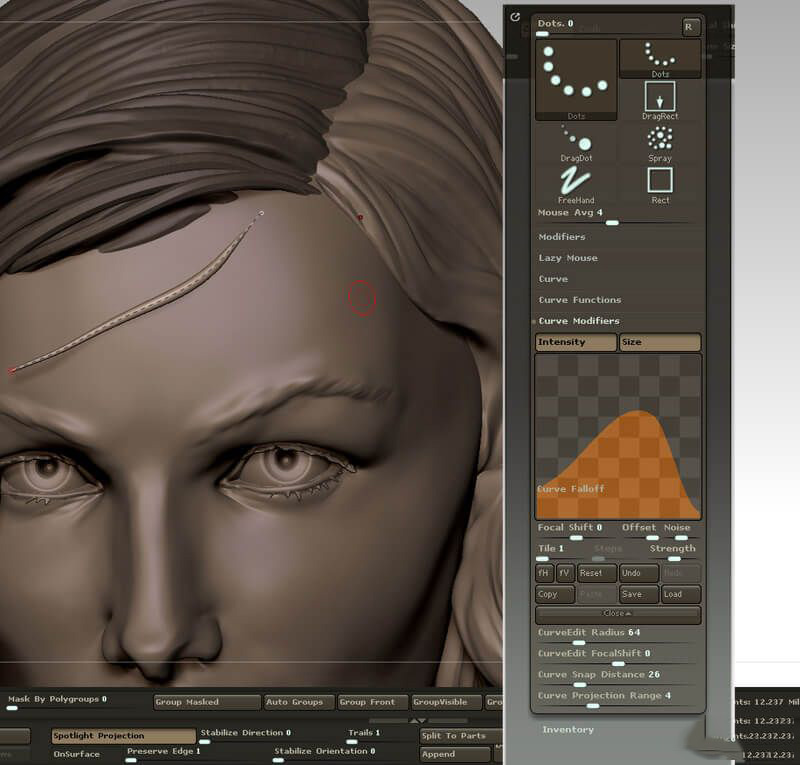This screenshot has width=800, height=765.
Task: Expand the Lazy Mouse section
Action: pyautogui.click(x=568, y=258)
